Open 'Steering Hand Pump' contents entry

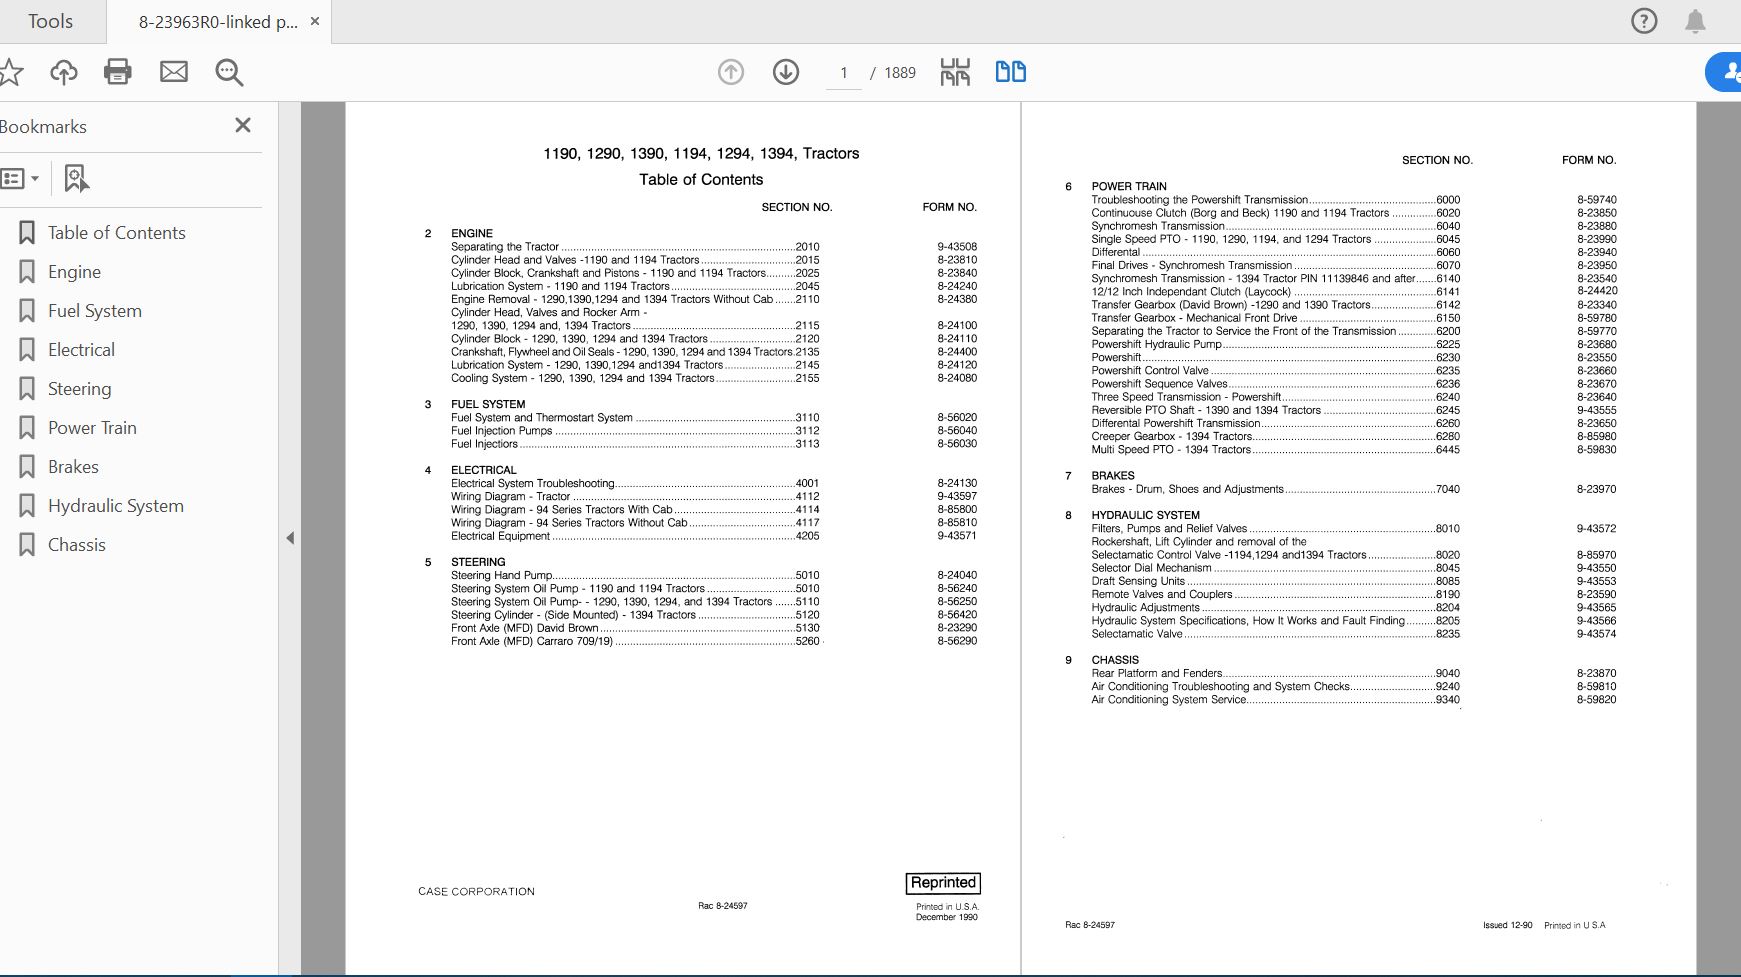point(635,575)
